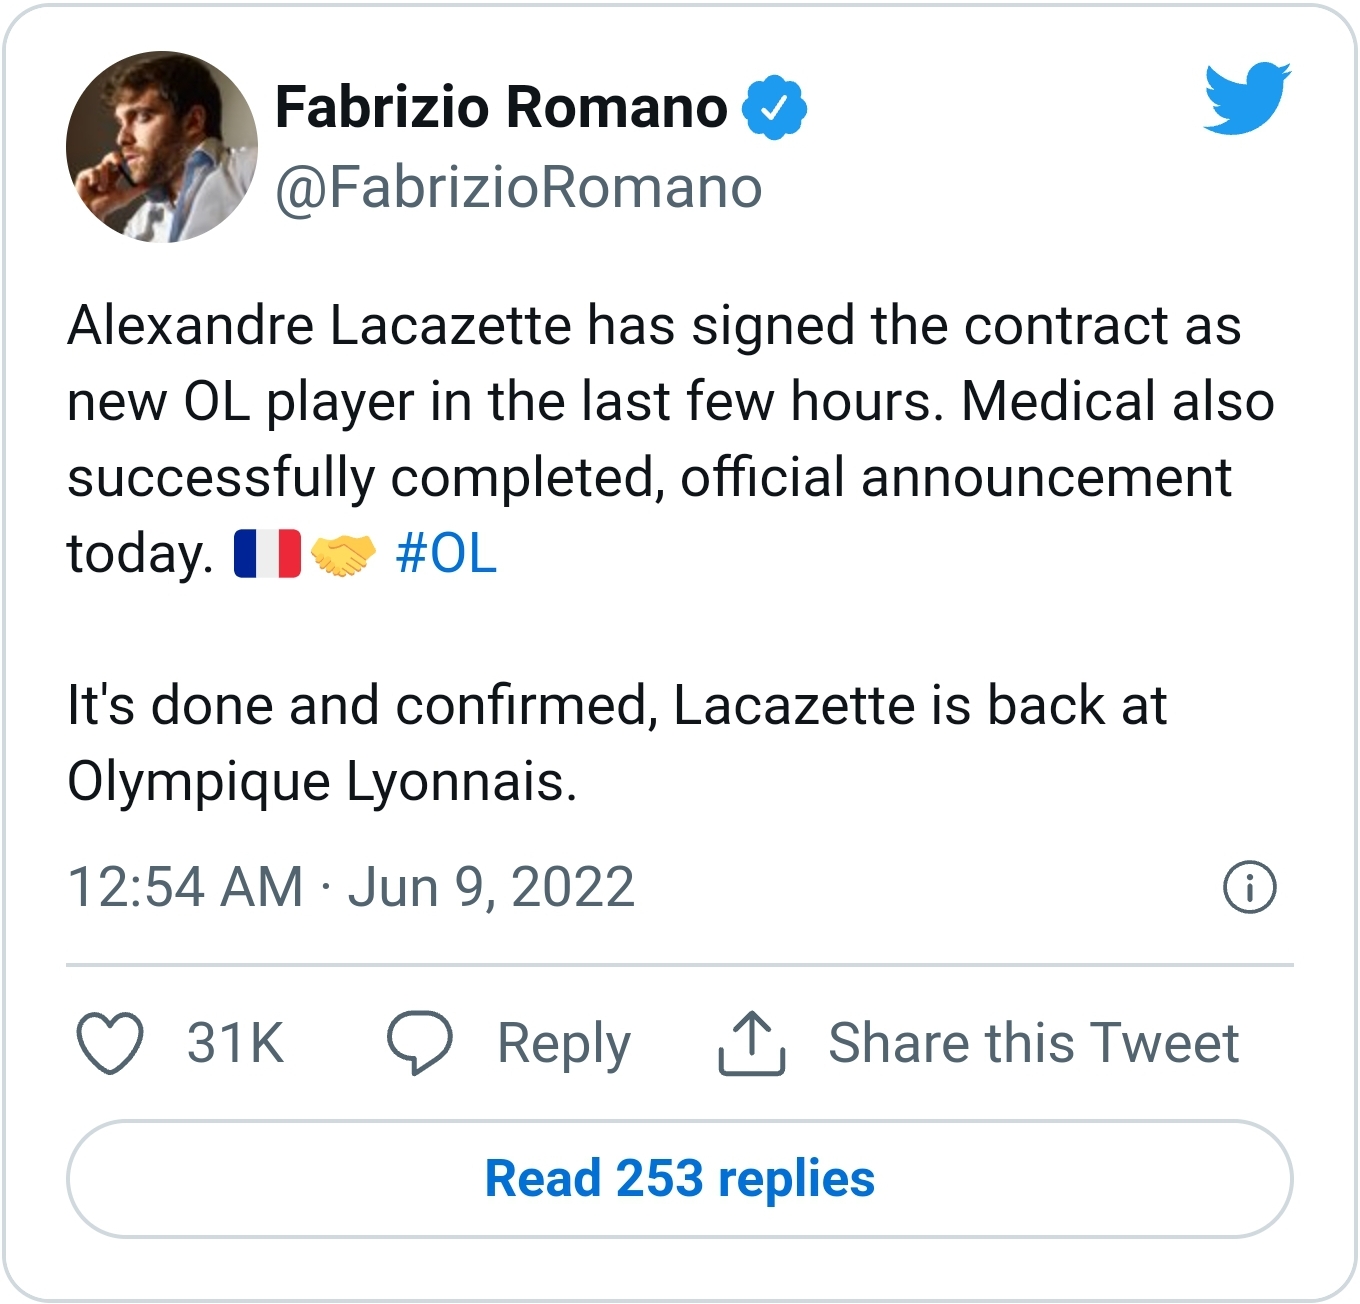Click the tweet paragraph about Lacazette signing
Image resolution: width=1360 pixels, height=1304 pixels.
655,402
